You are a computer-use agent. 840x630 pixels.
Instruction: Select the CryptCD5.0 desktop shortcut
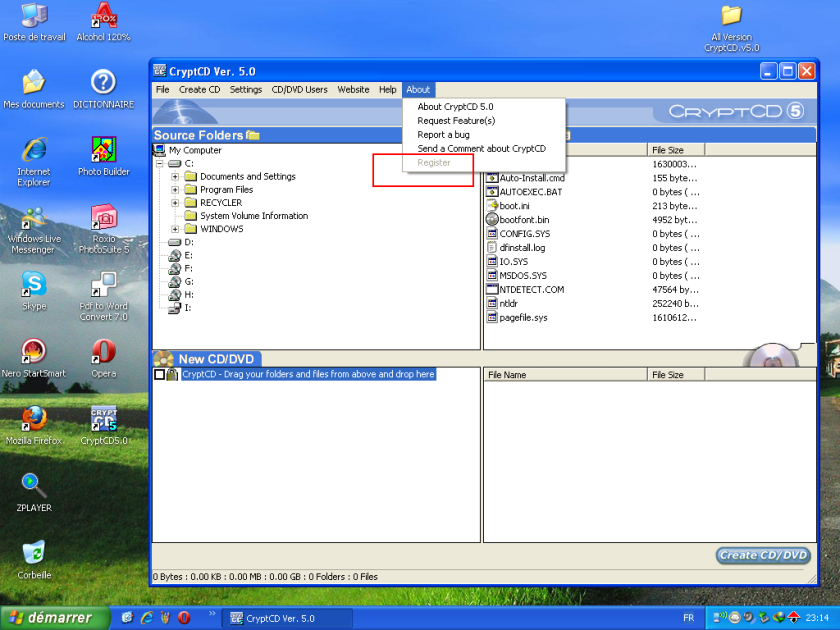click(x=103, y=425)
